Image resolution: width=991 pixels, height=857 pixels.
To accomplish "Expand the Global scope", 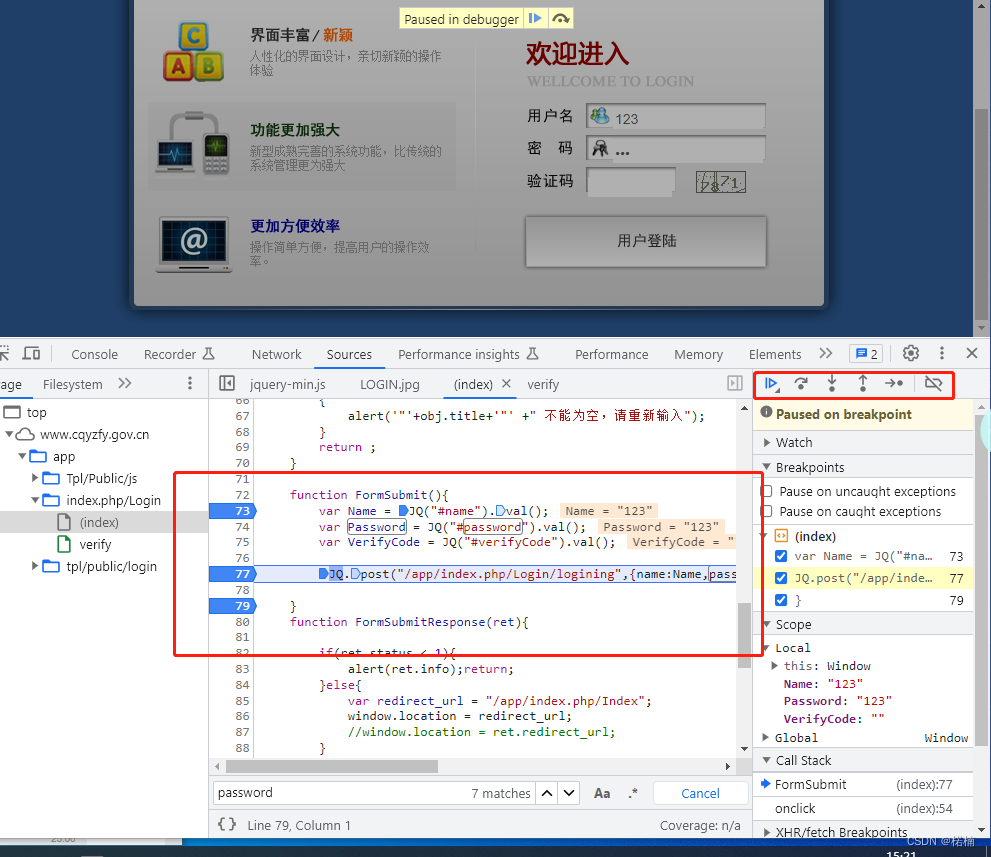I will click(x=766, y=738).
